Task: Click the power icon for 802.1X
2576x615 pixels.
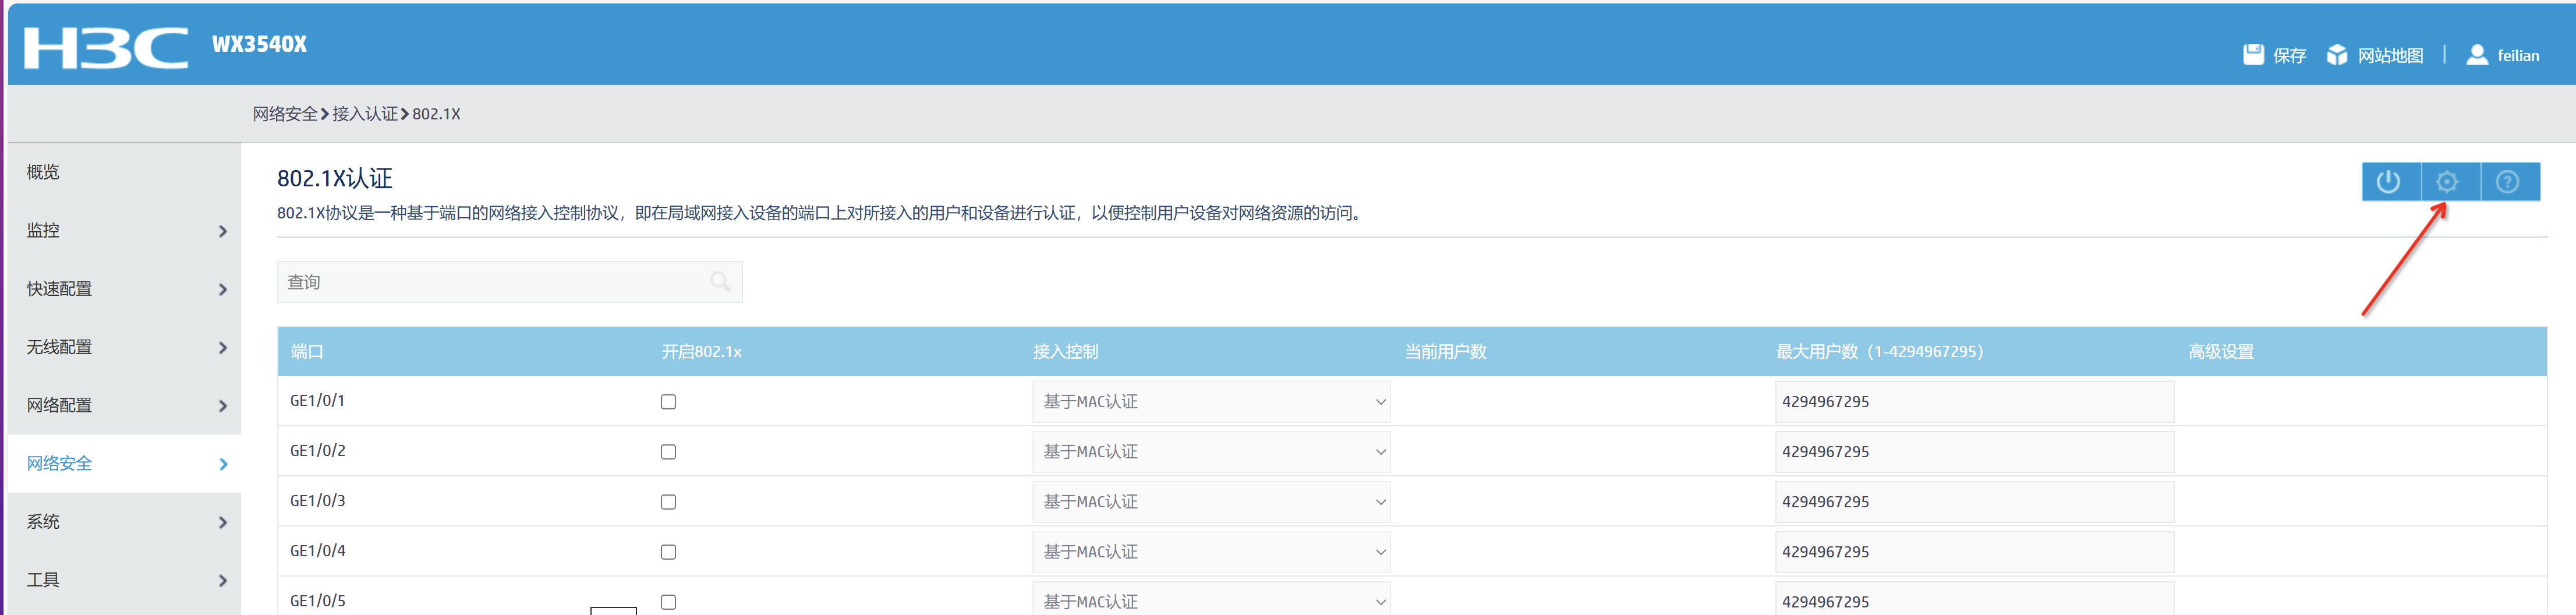Action: coord(2388,182)
